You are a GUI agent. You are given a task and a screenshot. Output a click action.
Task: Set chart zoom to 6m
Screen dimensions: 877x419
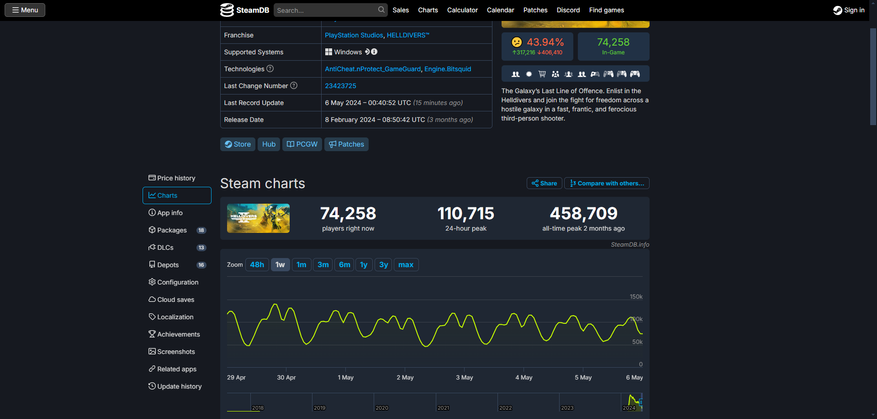click(344, 265)
